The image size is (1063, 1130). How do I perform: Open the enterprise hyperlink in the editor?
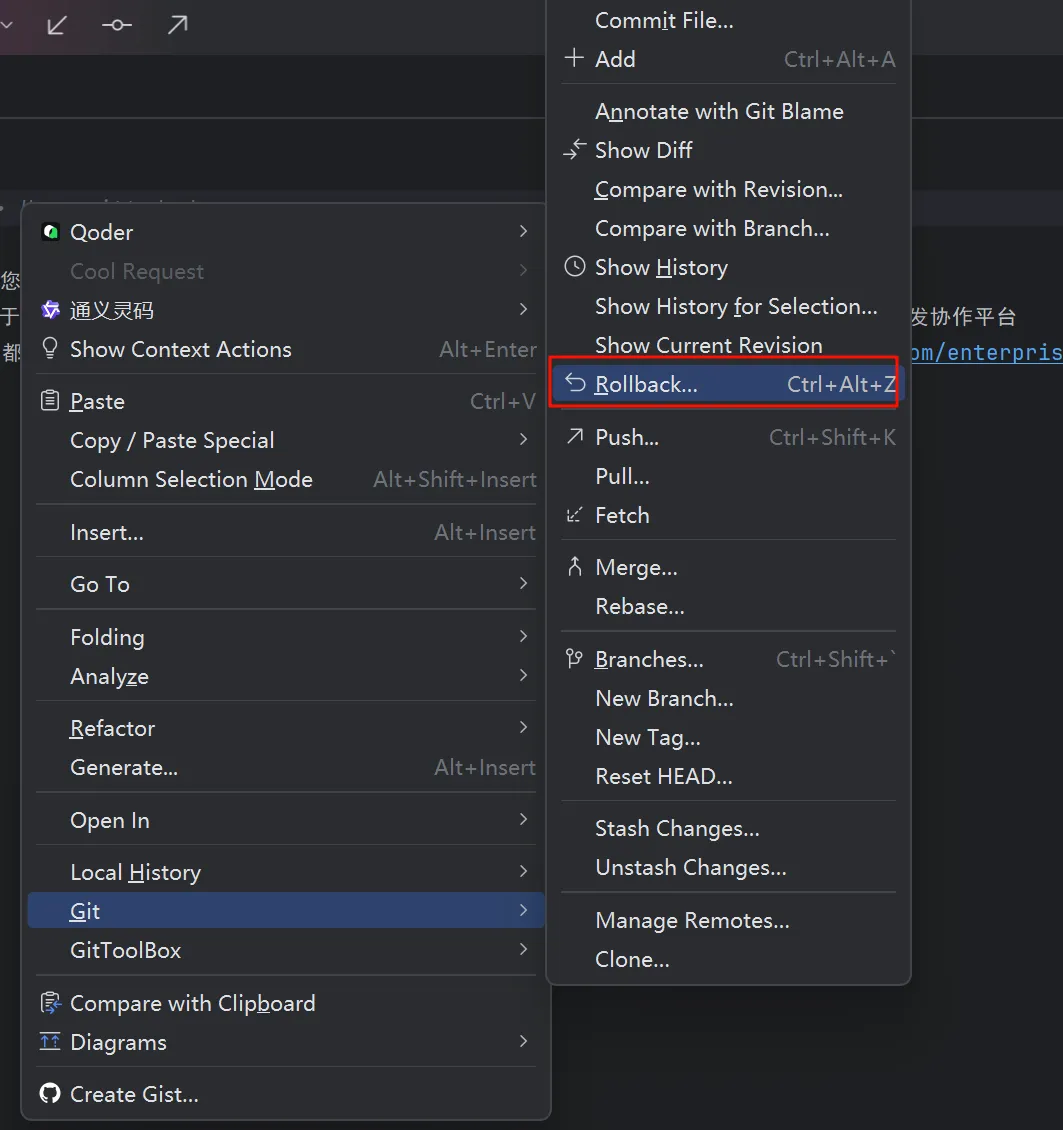pyautogui.click(x=986, y=352)
